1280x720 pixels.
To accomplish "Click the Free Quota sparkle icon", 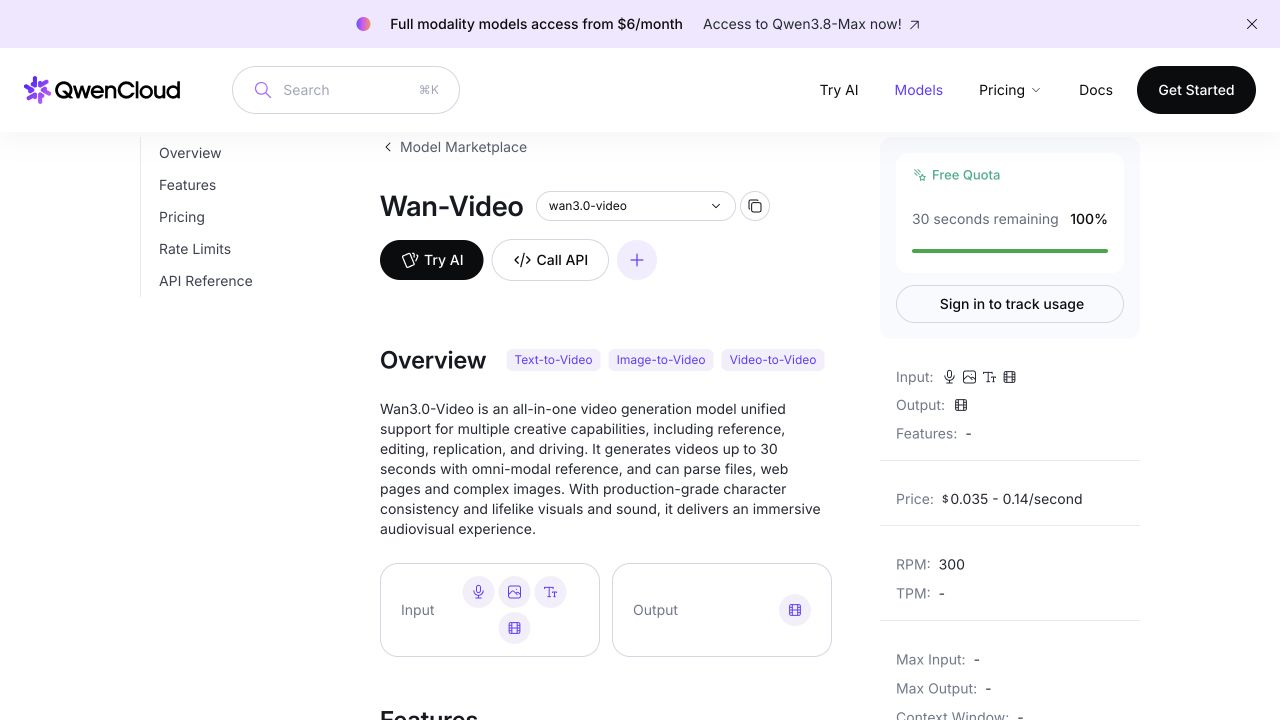I will (919, 175).
